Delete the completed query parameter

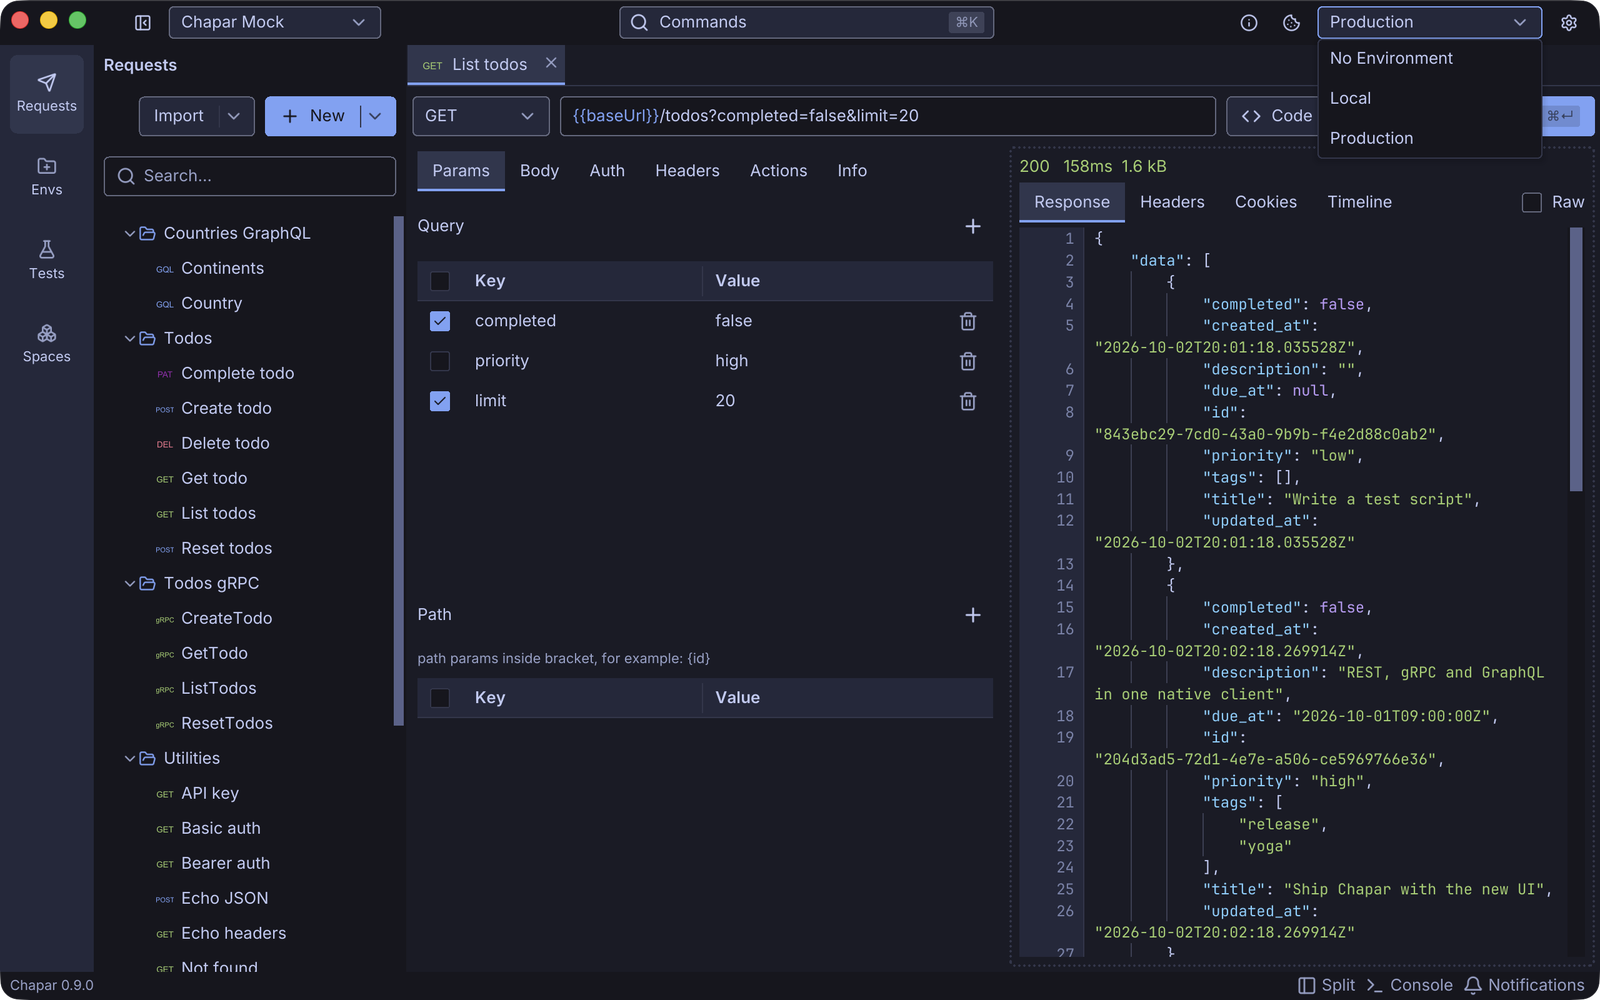pos(968,321)
